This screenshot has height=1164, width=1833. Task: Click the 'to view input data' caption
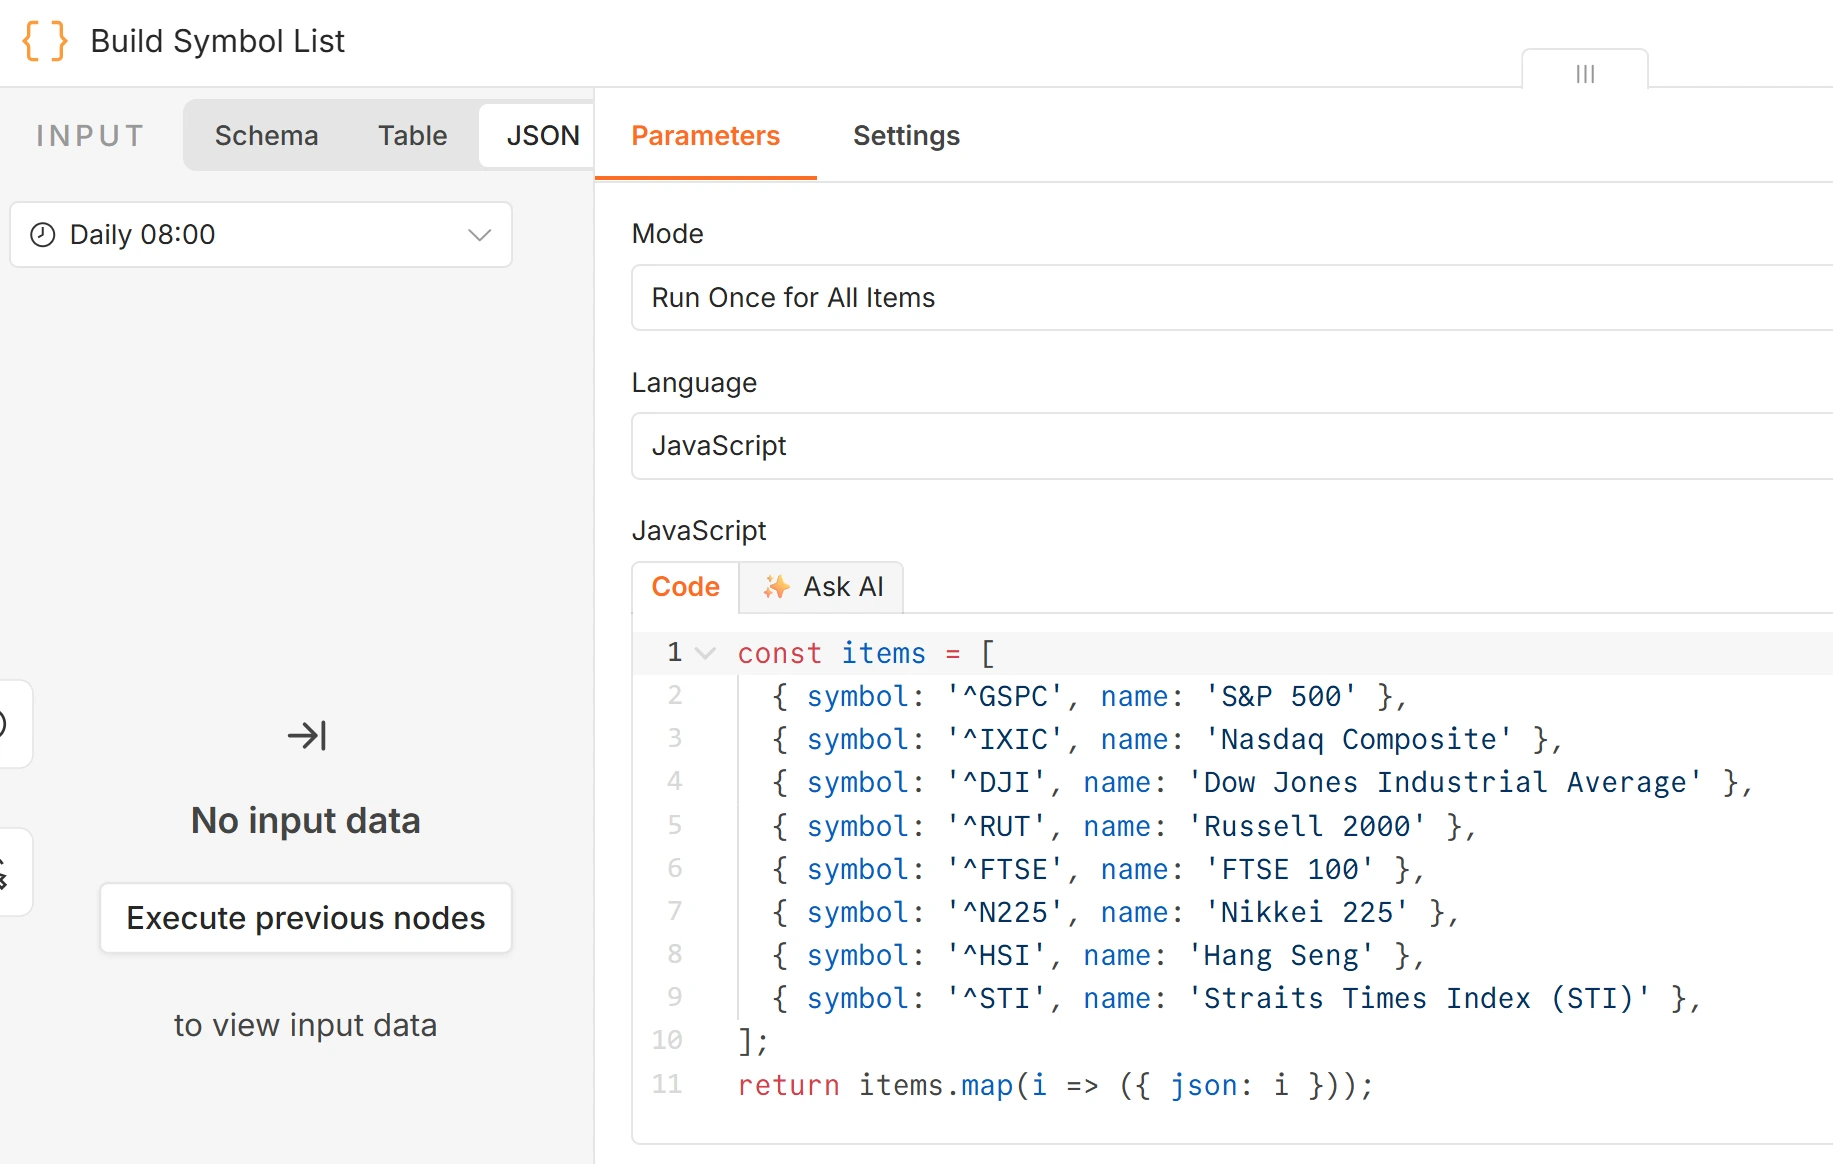click(306, 1026)
